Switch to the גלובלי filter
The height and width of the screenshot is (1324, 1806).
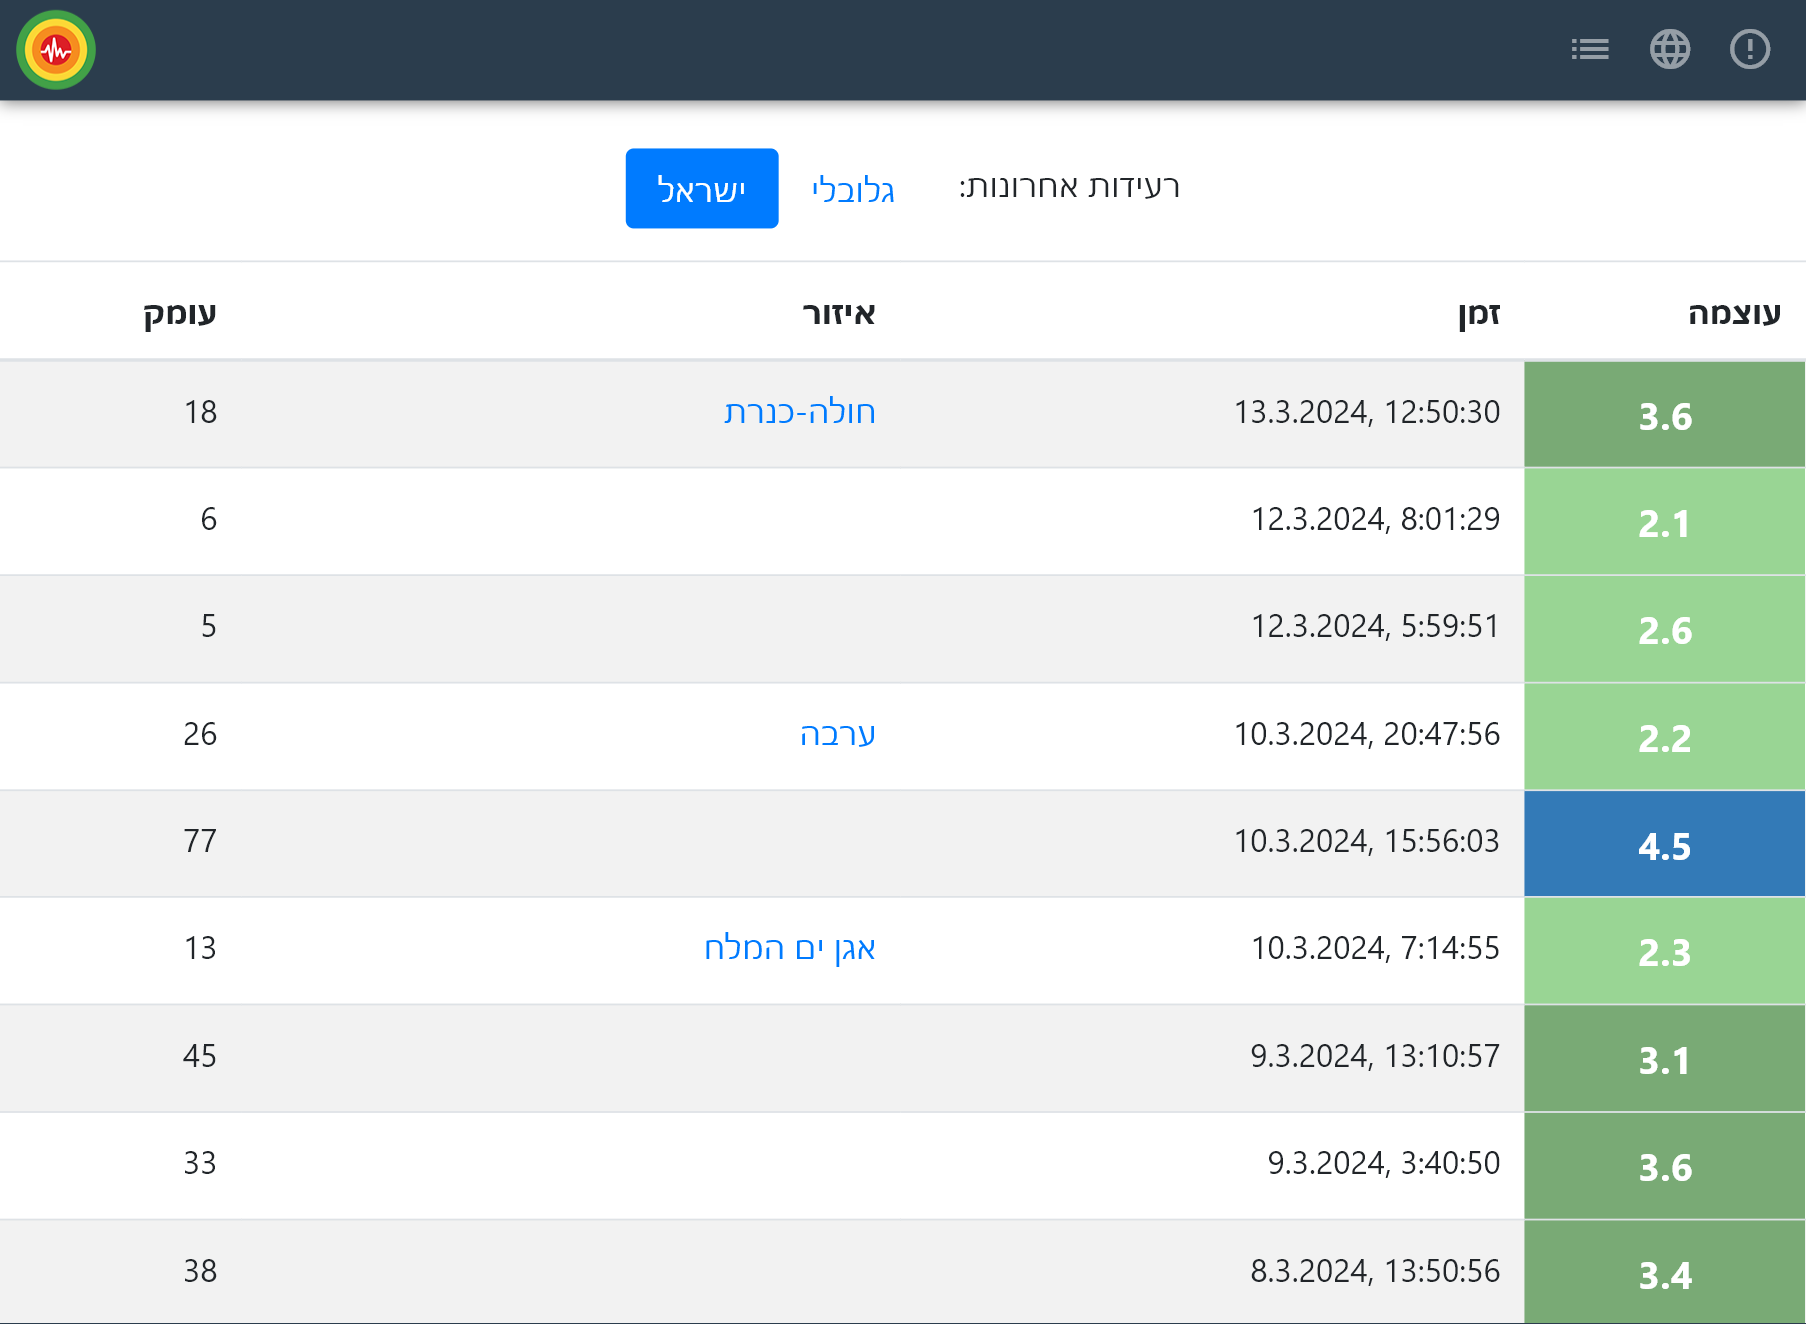853,189
